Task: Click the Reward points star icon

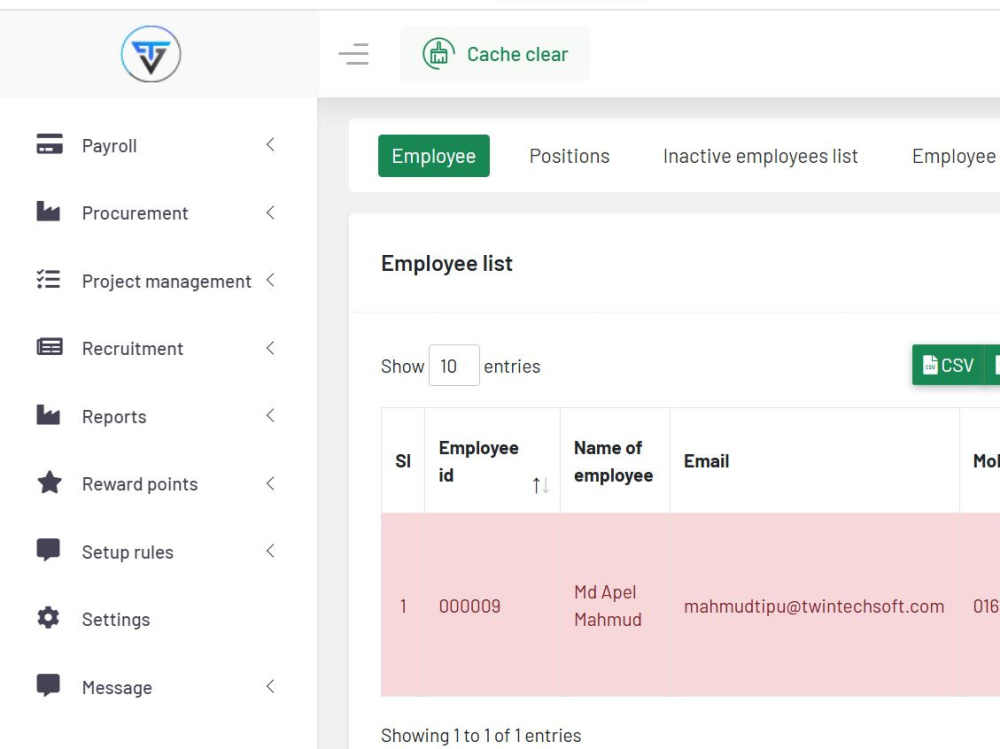Action: [49, 482]
